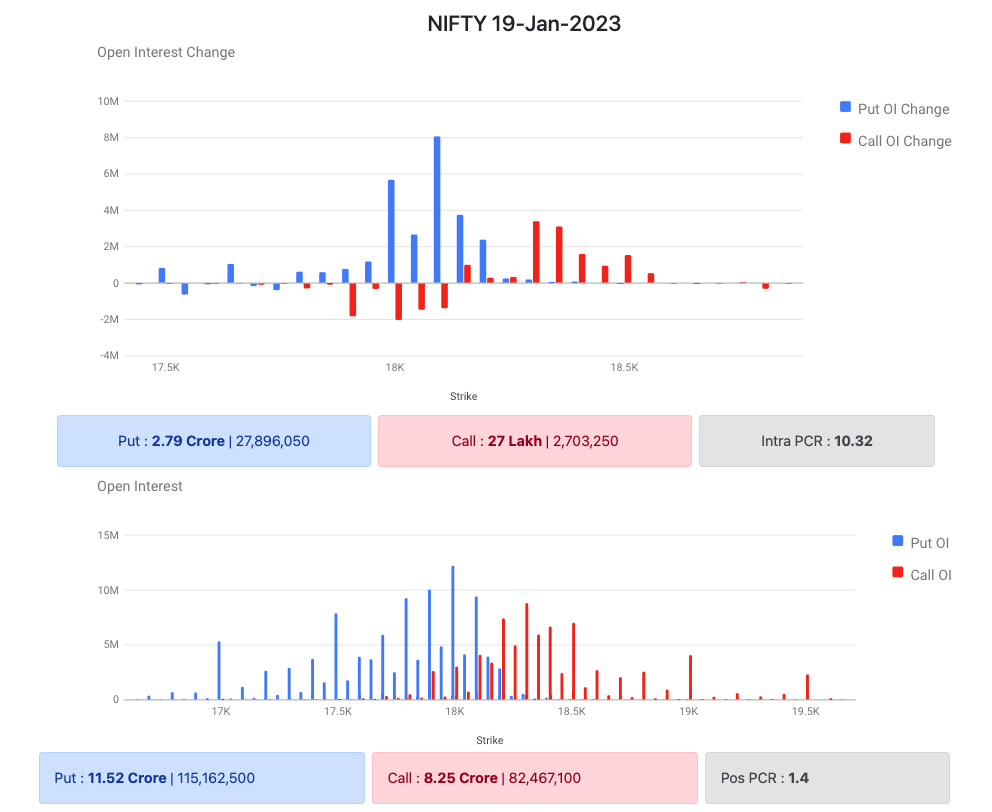Screen dimensions: 992x812
Task: Toggle the Call OI legend label
Action: click(930, 575)
